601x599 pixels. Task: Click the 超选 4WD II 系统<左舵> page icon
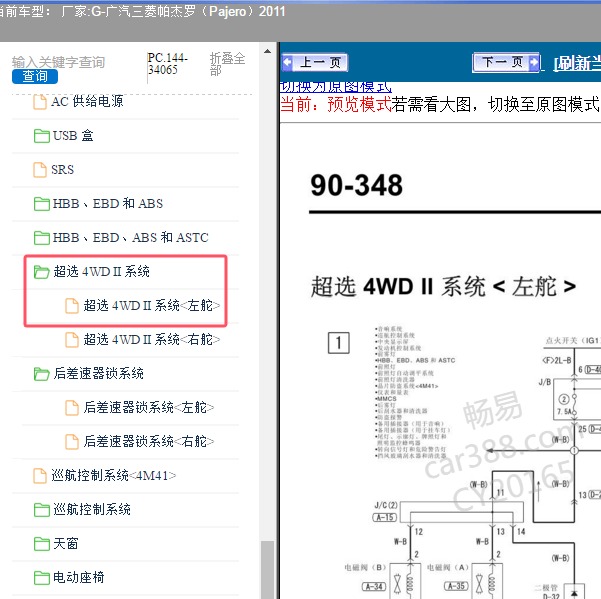[72, 305]
